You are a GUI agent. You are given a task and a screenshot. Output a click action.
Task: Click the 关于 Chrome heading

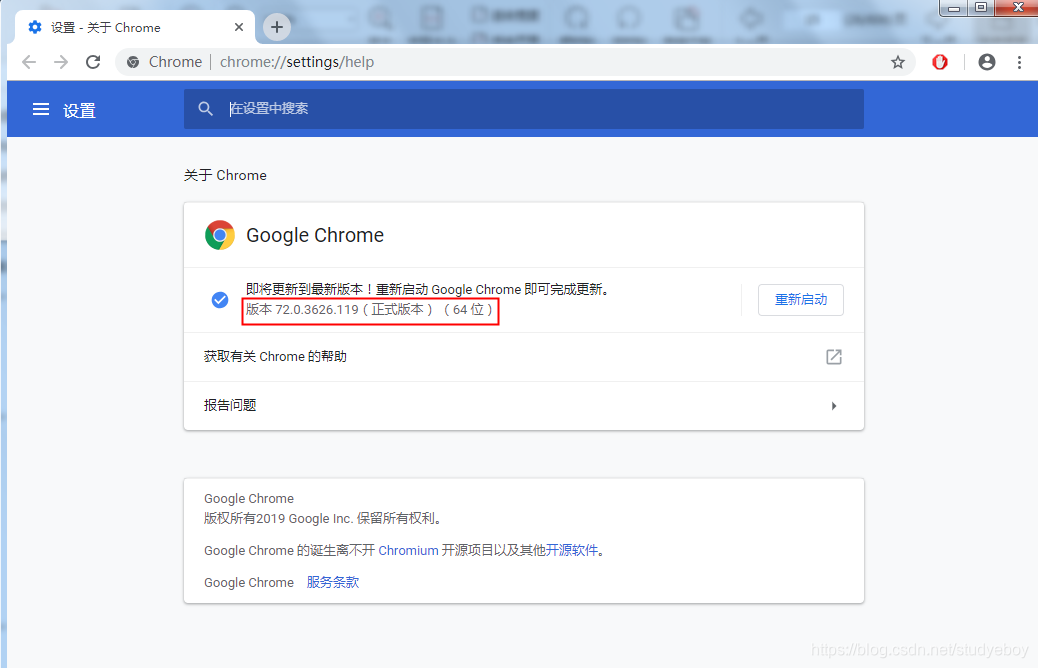(225, 175)
